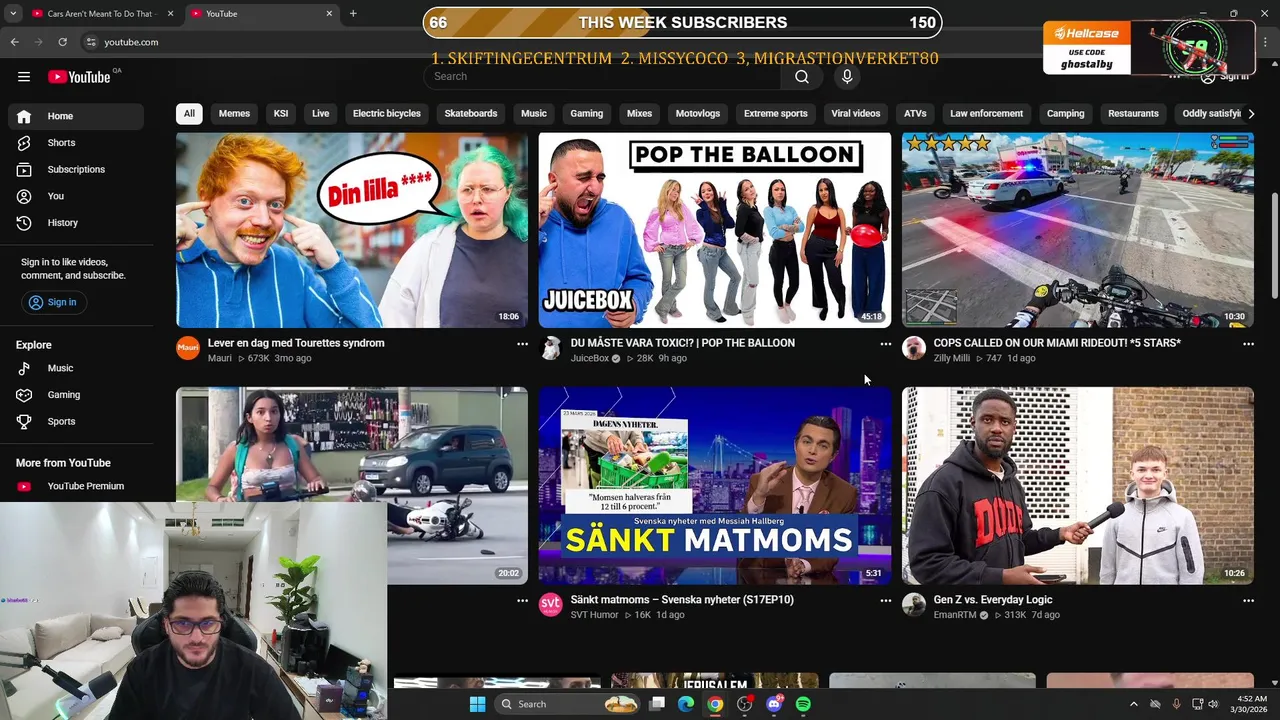Filter by Gaming chip
Viewport: 1280px width, 720px height.
587,113
